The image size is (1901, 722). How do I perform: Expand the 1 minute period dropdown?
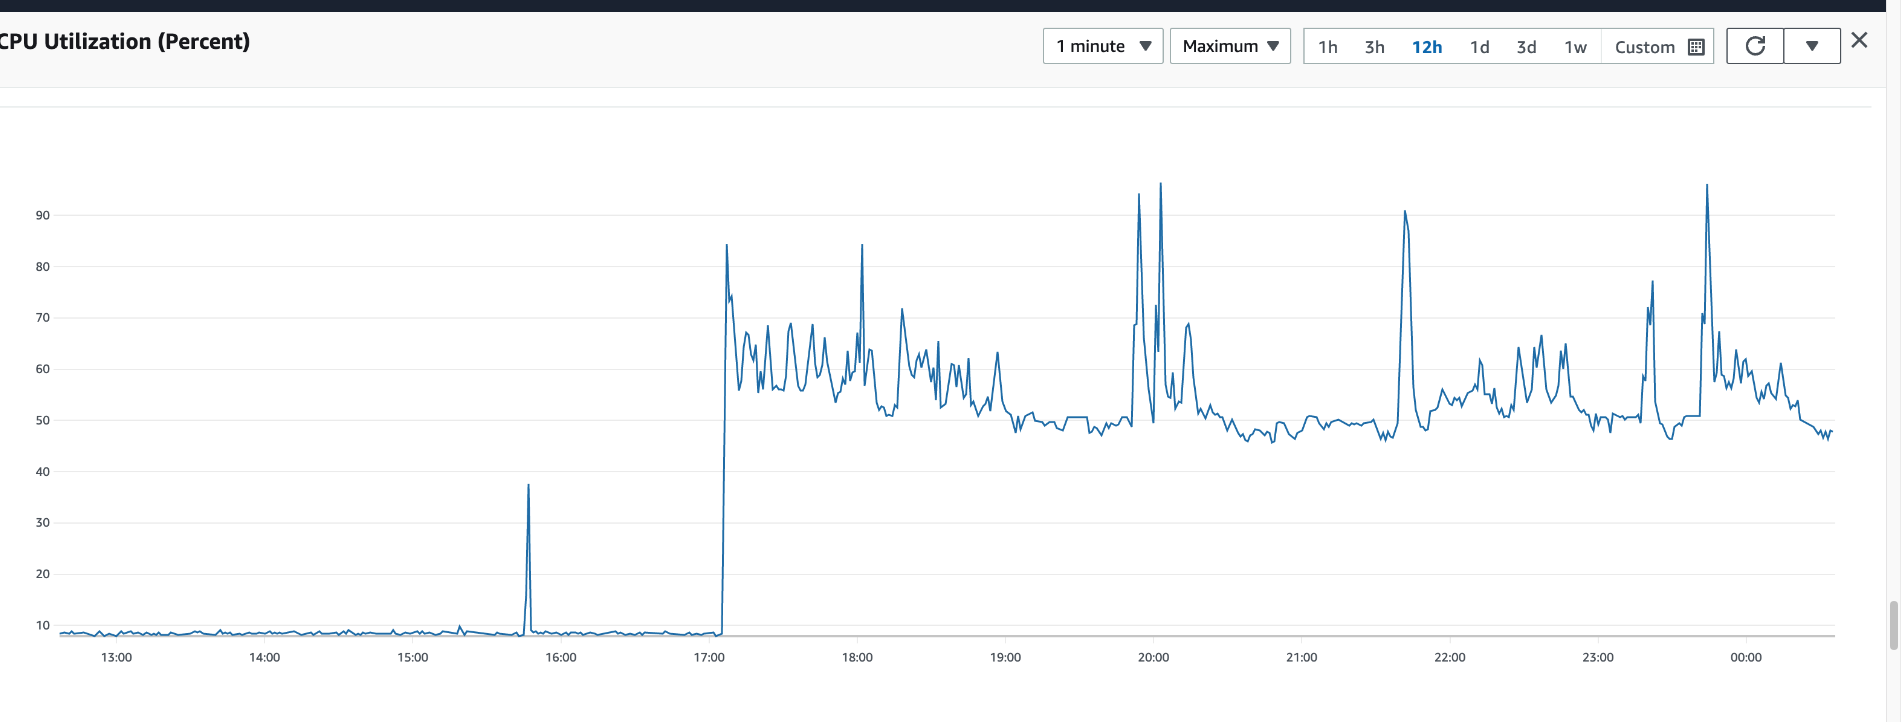[1103, 46]
